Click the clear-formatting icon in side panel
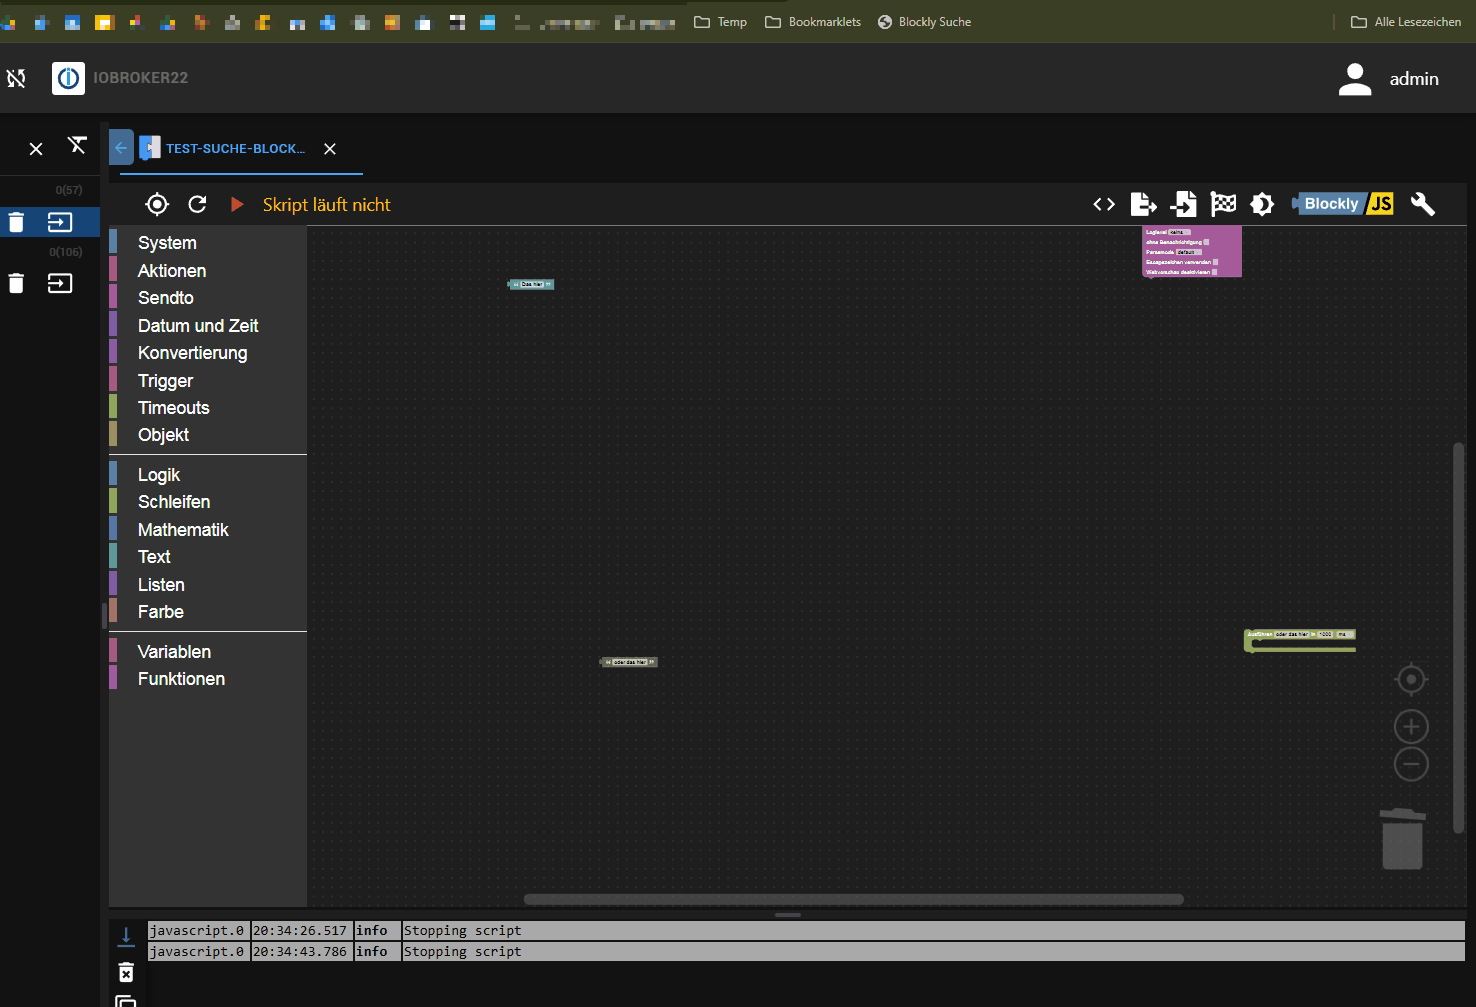 [77, 146]
